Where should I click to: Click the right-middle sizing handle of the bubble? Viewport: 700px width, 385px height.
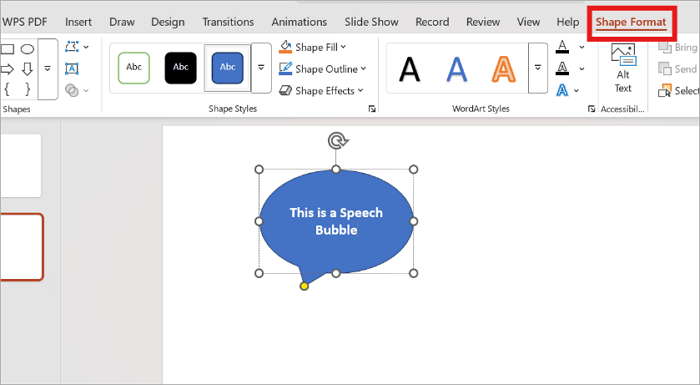click(x=413, y=221)
